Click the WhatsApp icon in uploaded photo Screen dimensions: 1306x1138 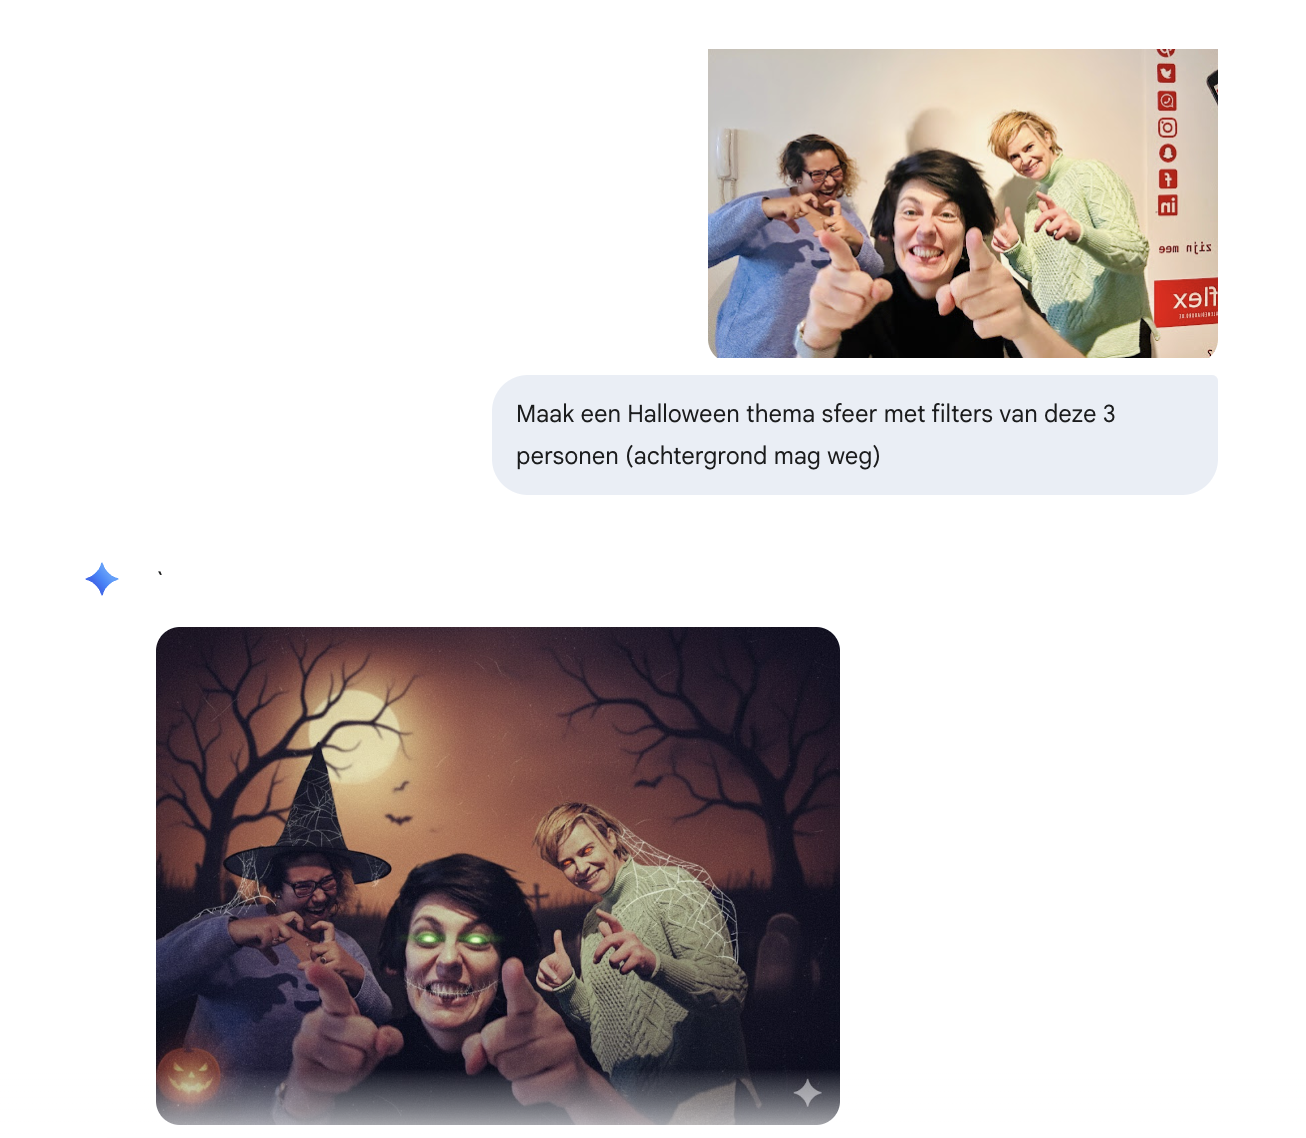click(x=1167, y=101)
